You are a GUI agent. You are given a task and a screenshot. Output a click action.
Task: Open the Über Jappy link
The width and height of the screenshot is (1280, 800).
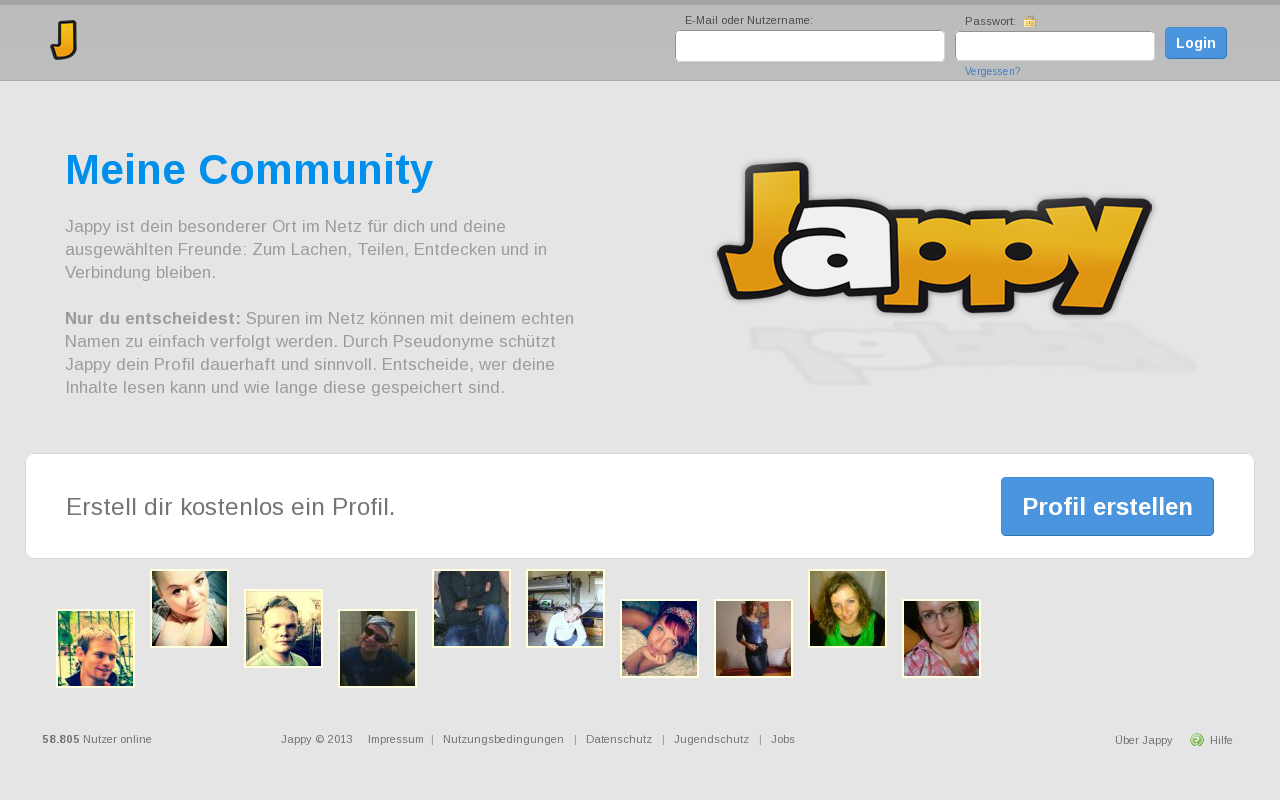[x=1143, y=740]
